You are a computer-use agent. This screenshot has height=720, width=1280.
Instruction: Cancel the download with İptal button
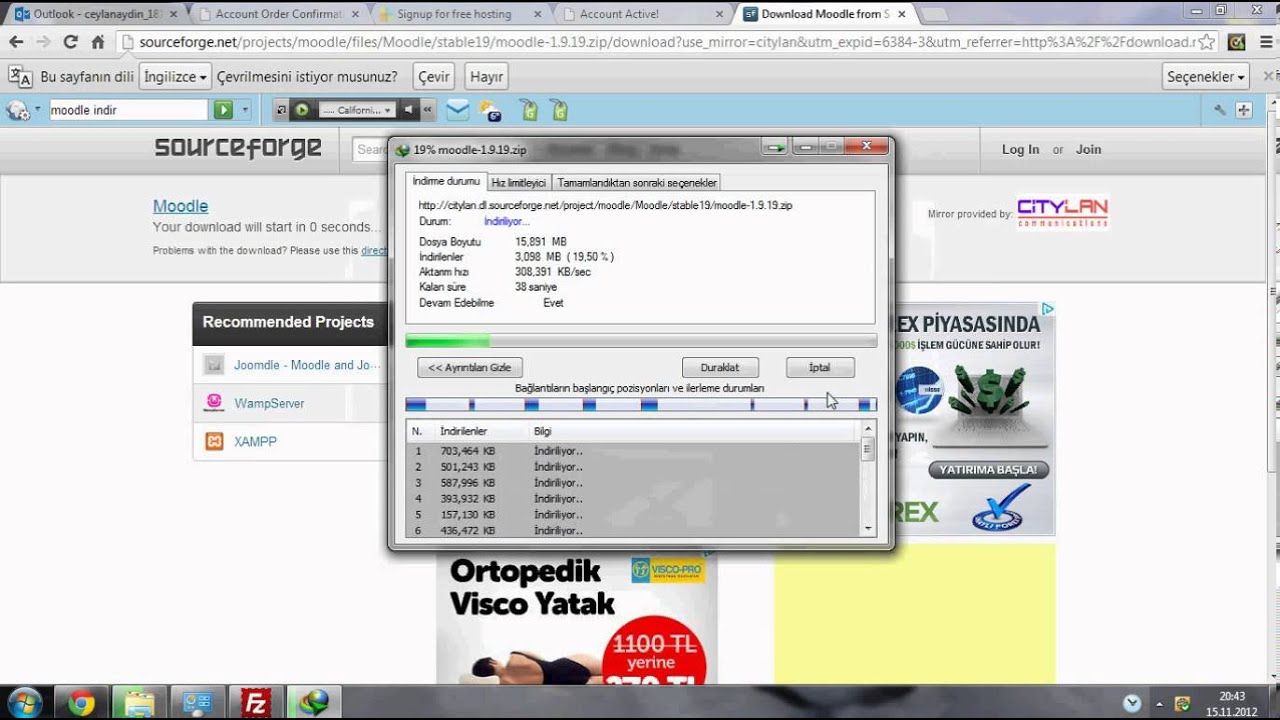[820, 367]
